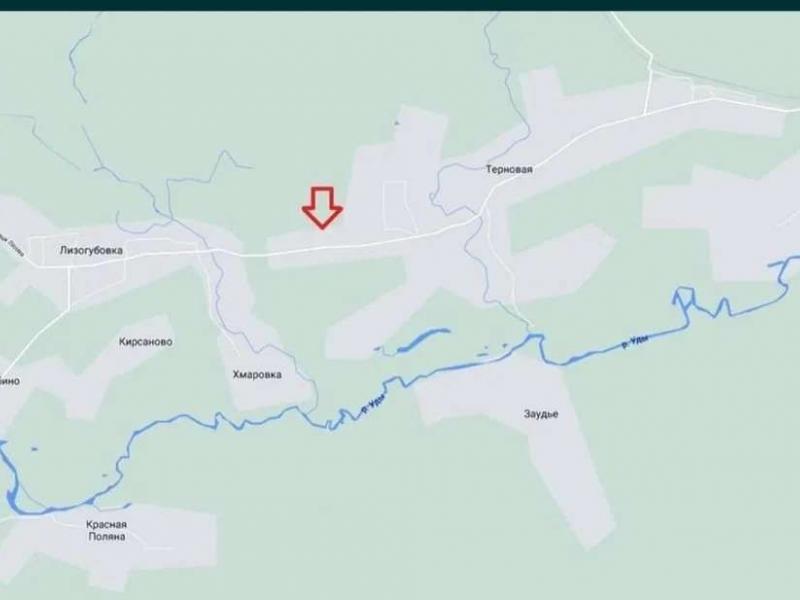Viewport: 800px width, 600px height.
Task: Open the Красная Поляна settlement label
Action: coord(106,530)
